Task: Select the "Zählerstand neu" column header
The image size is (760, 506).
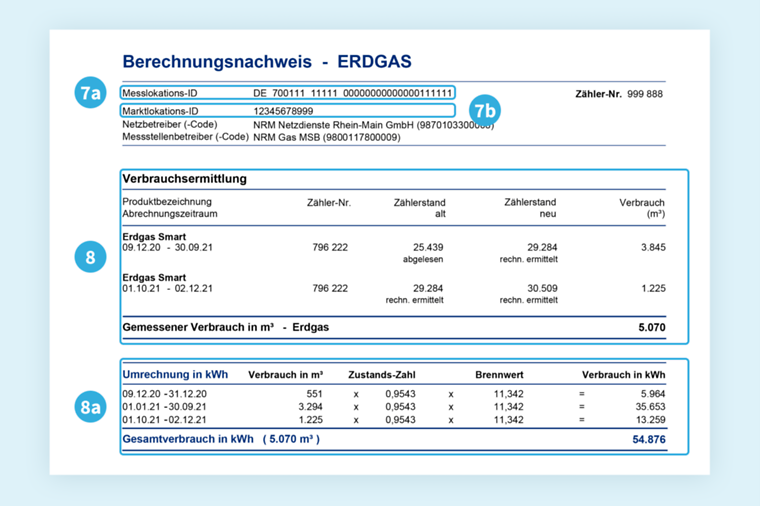Action: (x=530, y=208)
